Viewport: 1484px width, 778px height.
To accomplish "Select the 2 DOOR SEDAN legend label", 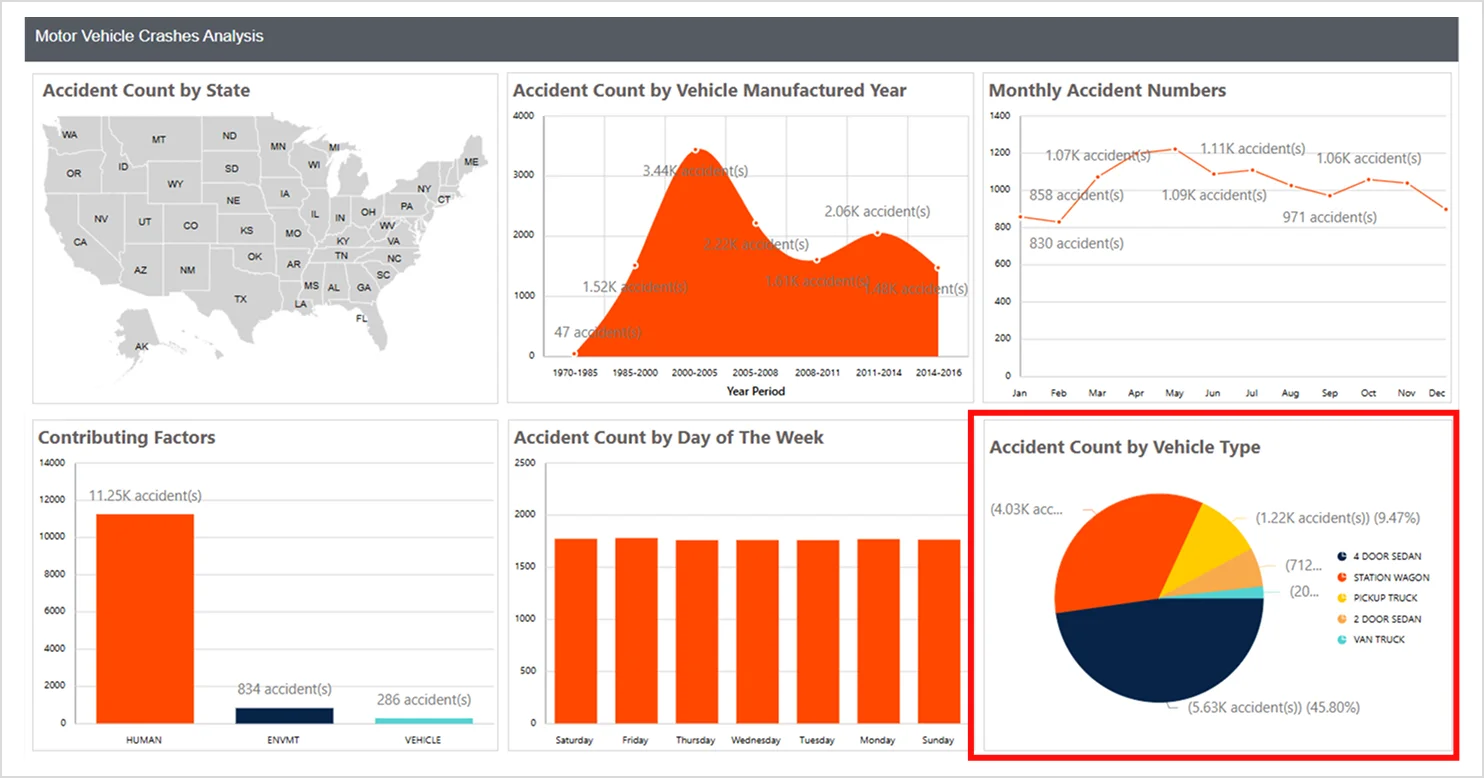I will [1387, 619].
